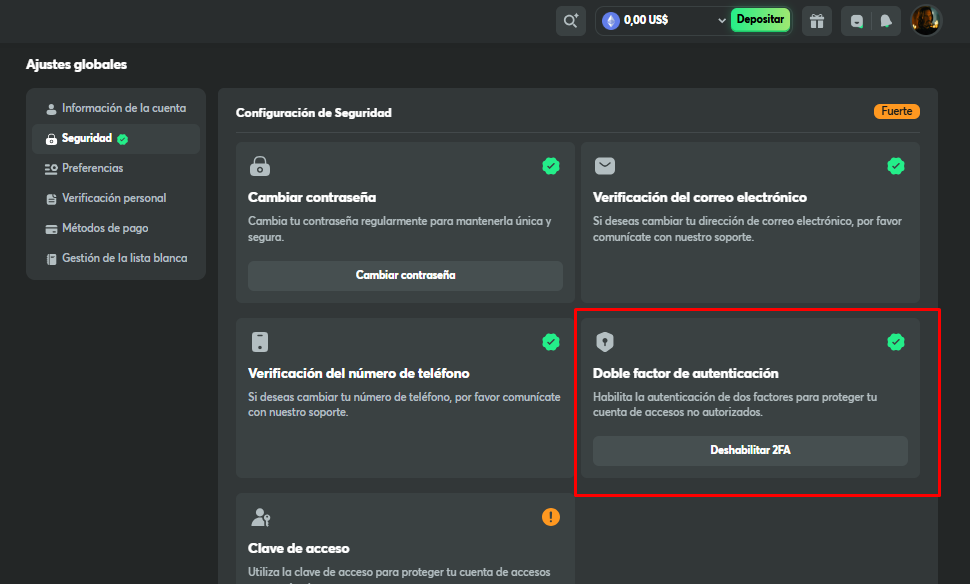Open Preferencias in the settings sidebar

(95, 168)
